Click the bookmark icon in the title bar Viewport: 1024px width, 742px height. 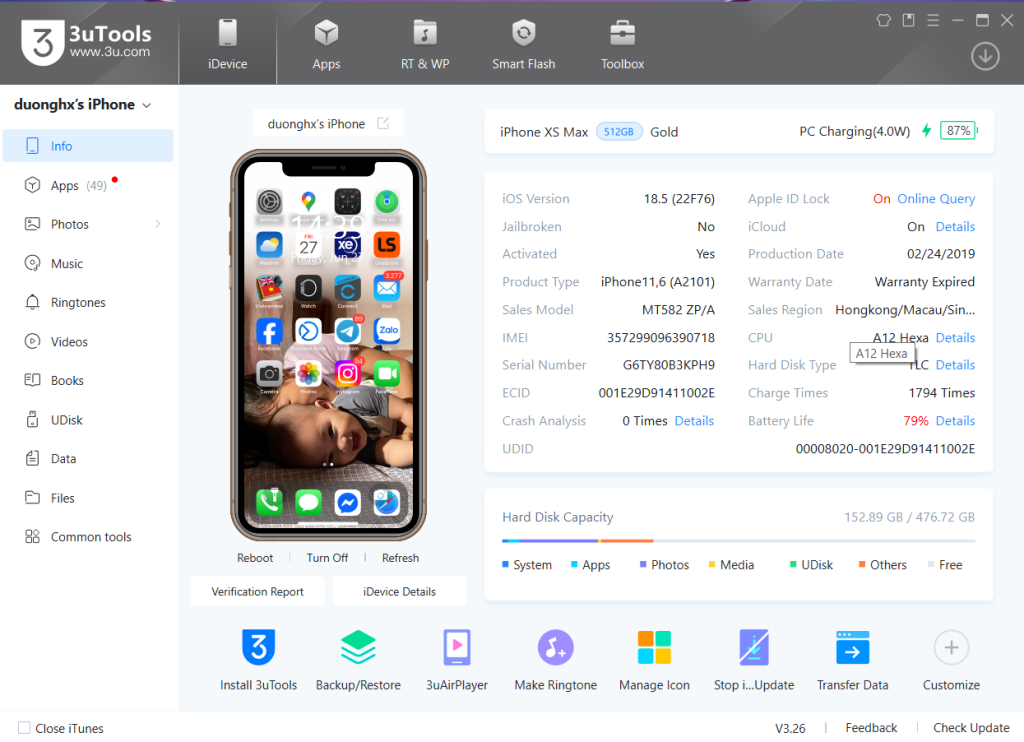coord(908,20)
